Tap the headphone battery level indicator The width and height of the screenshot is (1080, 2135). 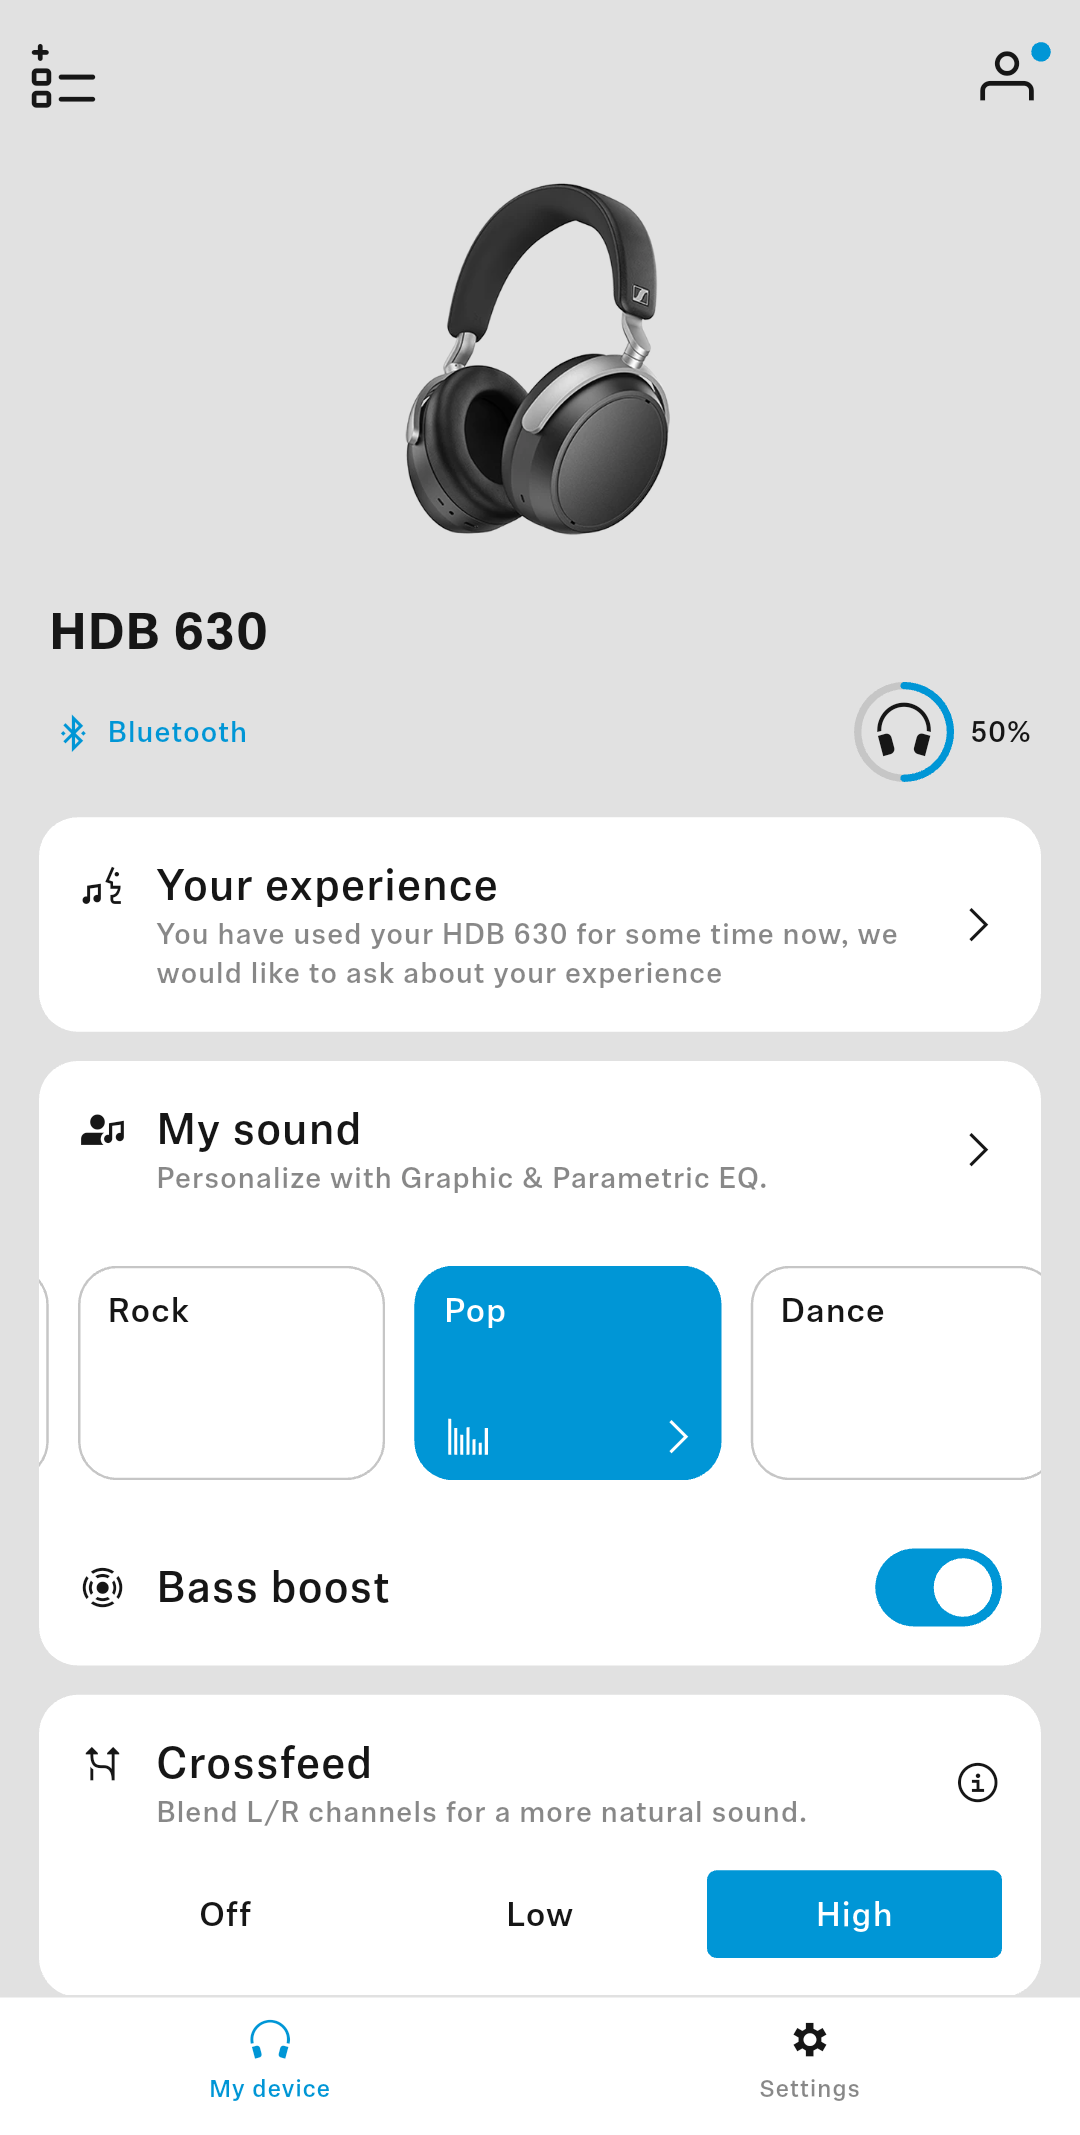(904, 732)
